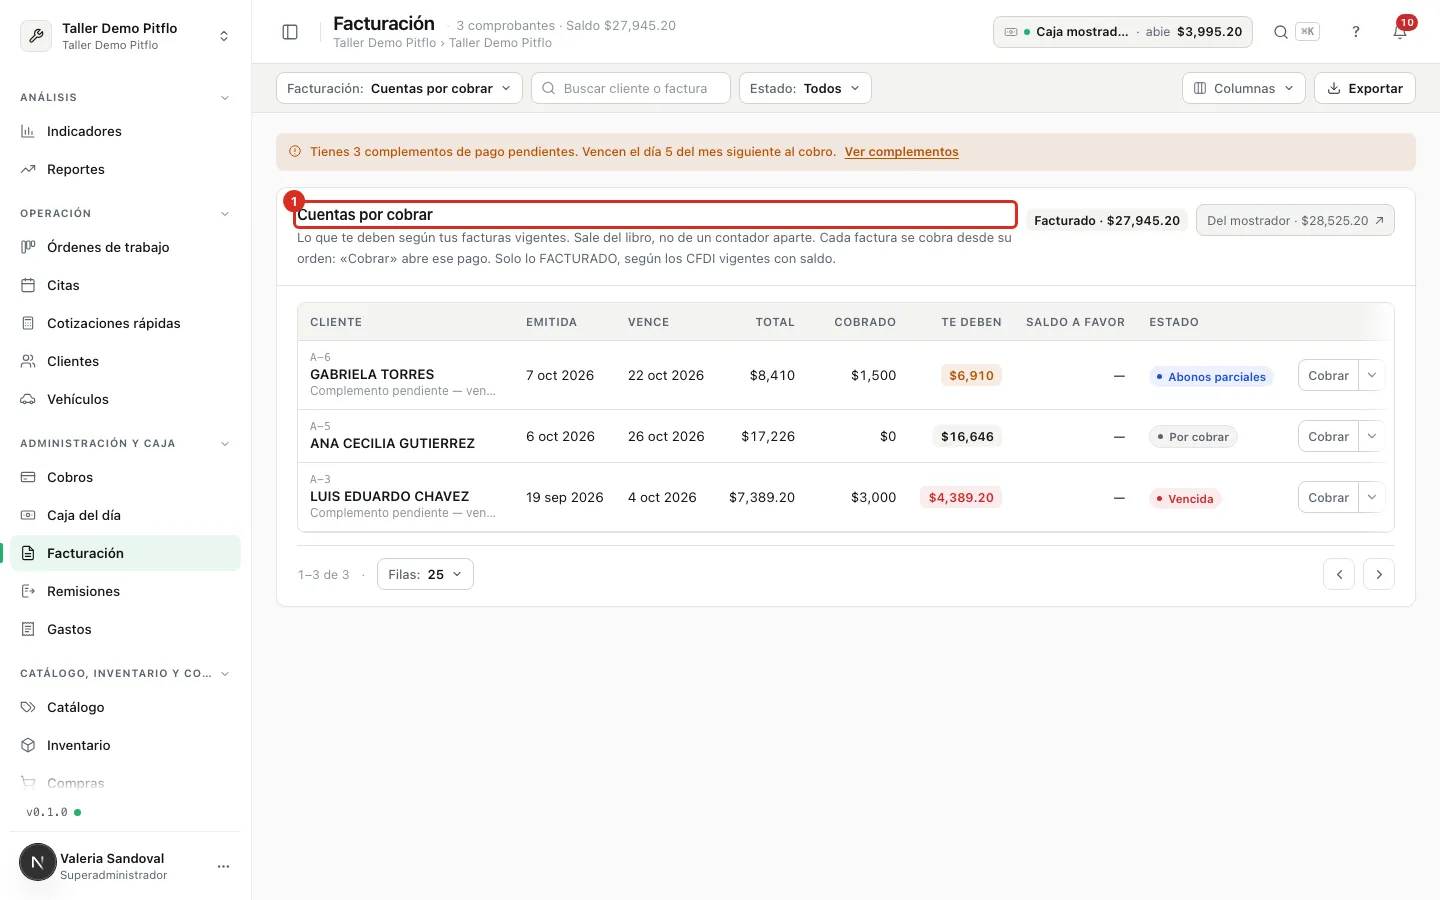Open the notifications bell
This screenshot has width=1440, height=900.
coord(1400,32)
